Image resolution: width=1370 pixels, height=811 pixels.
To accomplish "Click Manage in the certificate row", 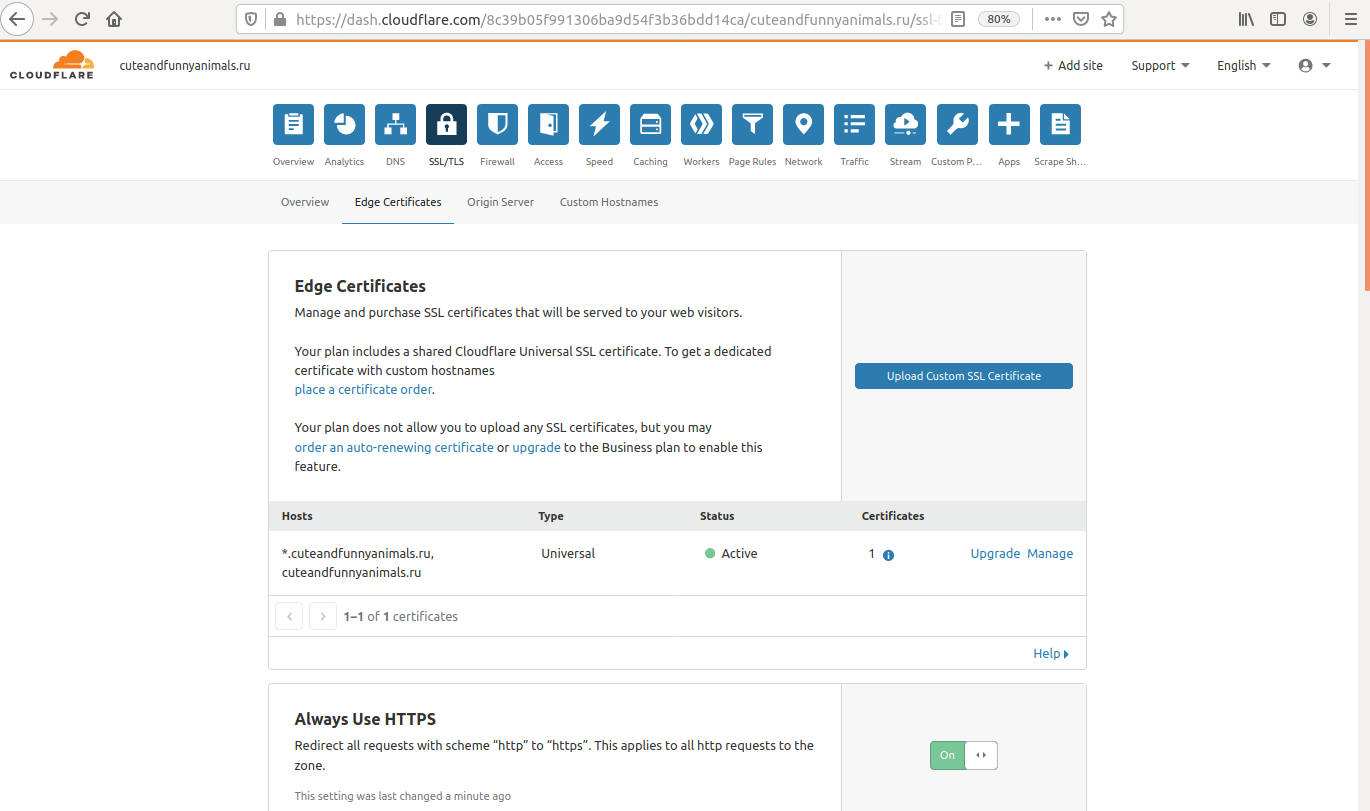I will pos(1050,553).
